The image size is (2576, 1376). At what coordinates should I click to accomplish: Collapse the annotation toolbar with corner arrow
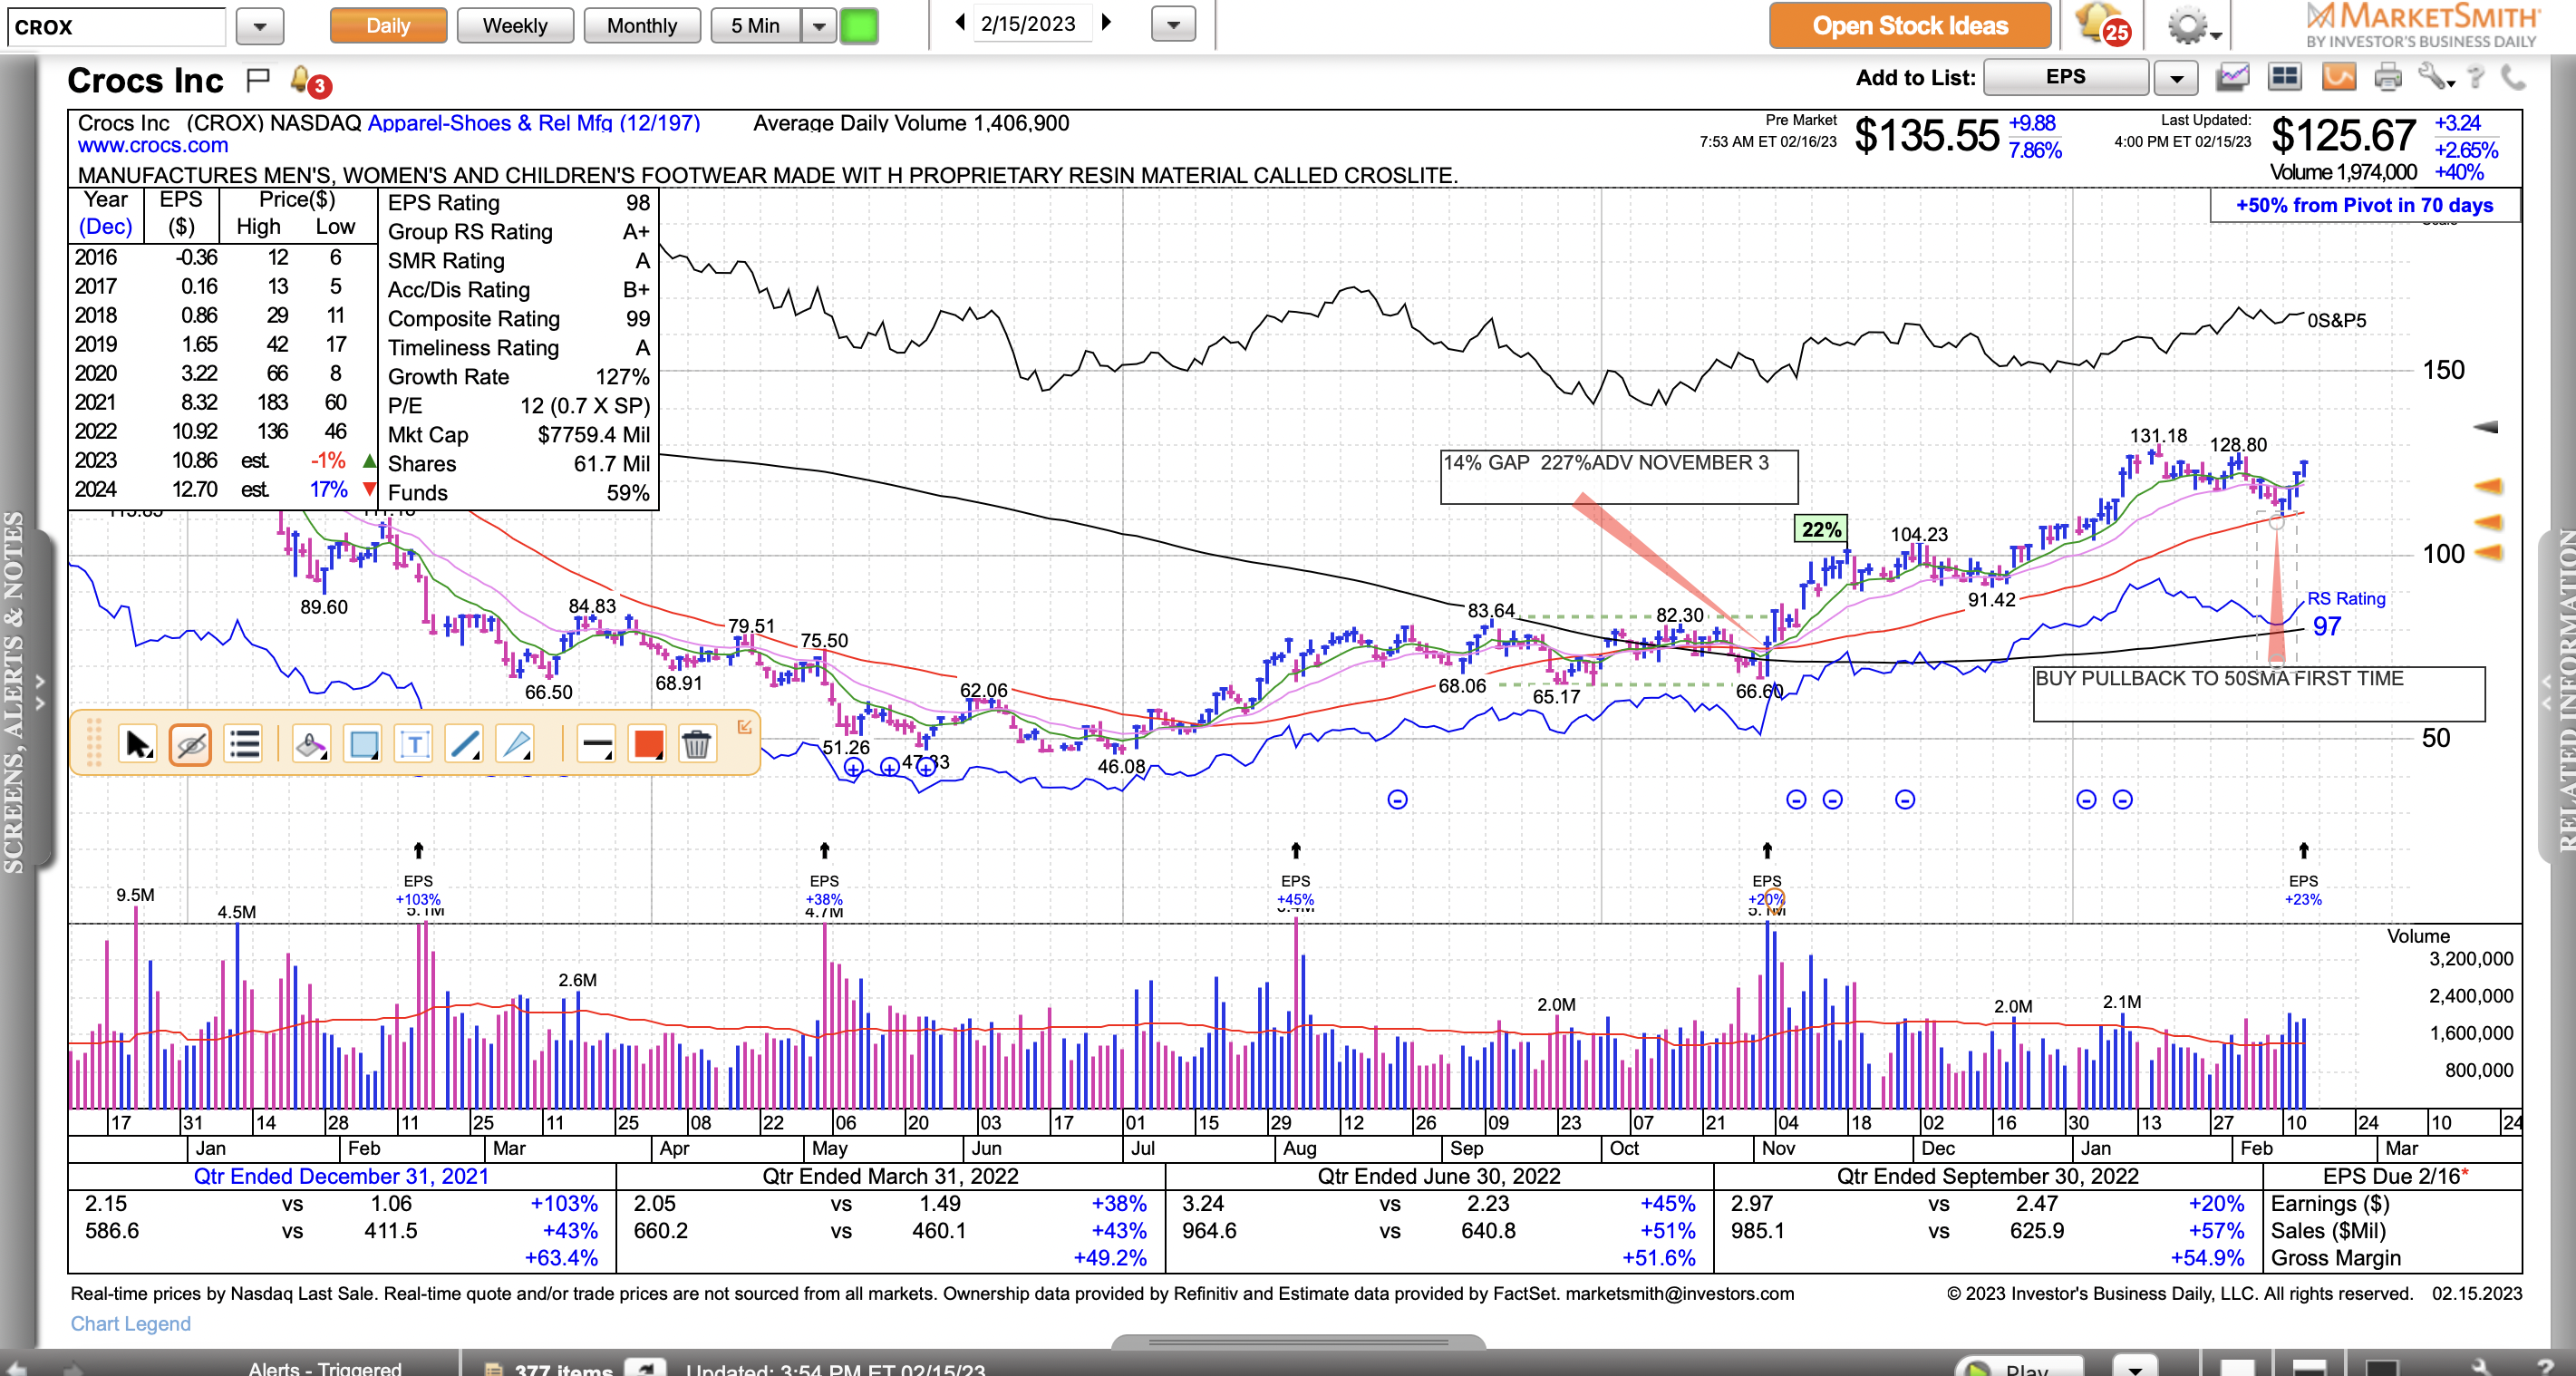(744, 727)
